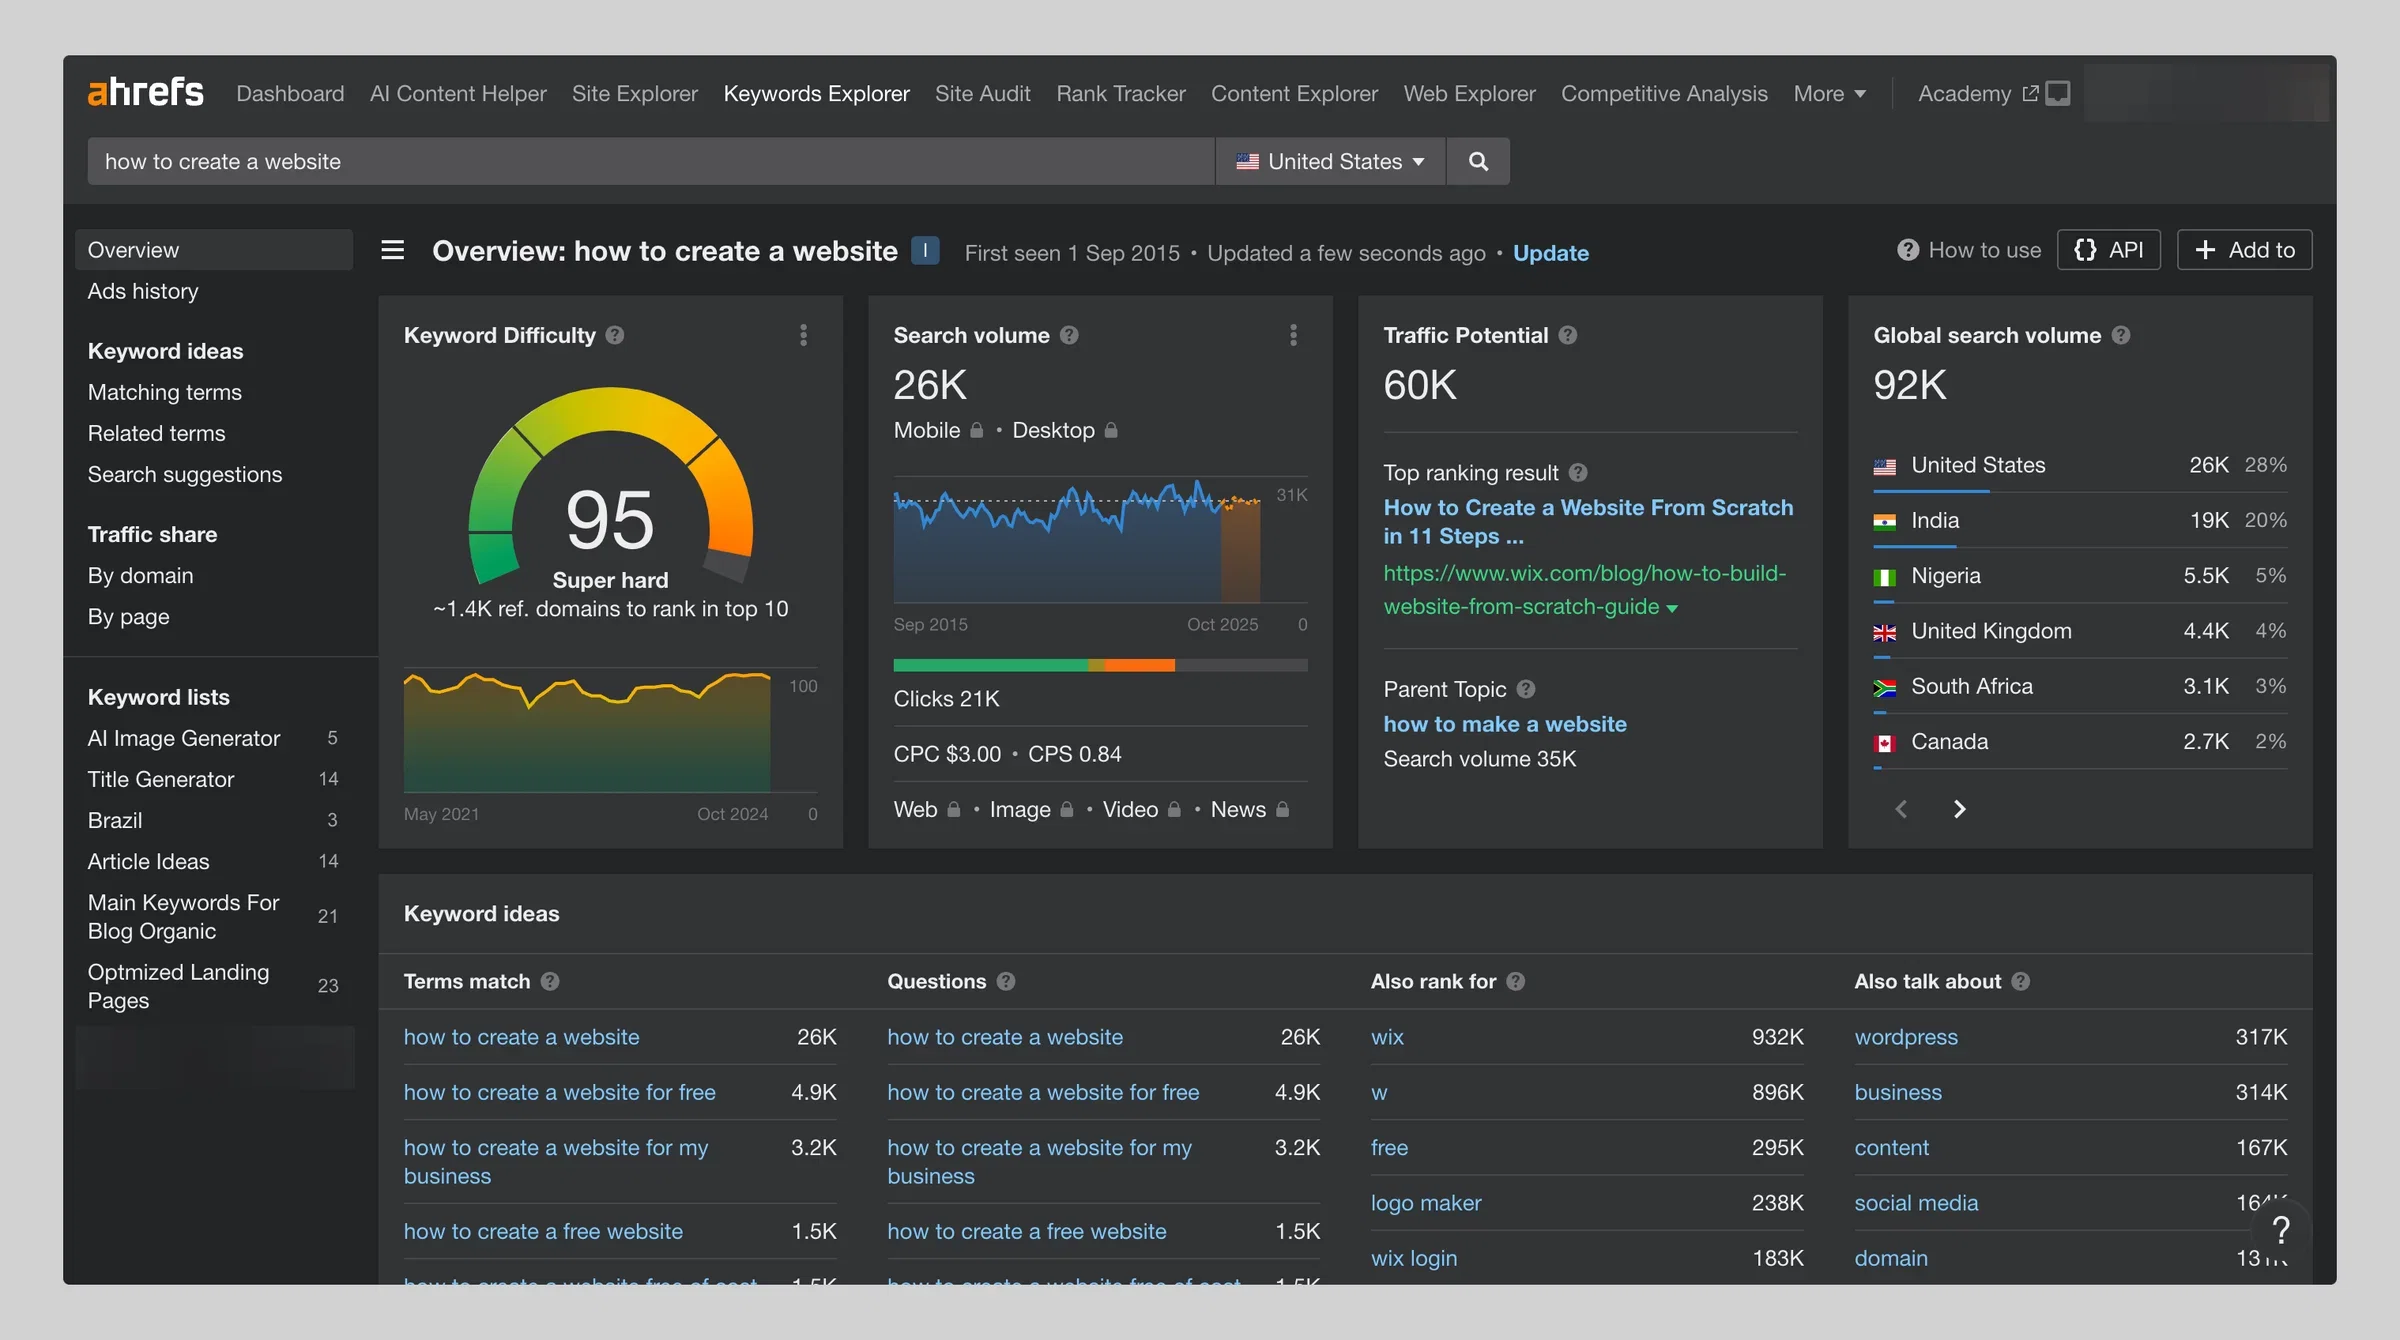This screenshot has height=1340, width=2400.
Task: Go to next page of countries list
Action: 1959,809
